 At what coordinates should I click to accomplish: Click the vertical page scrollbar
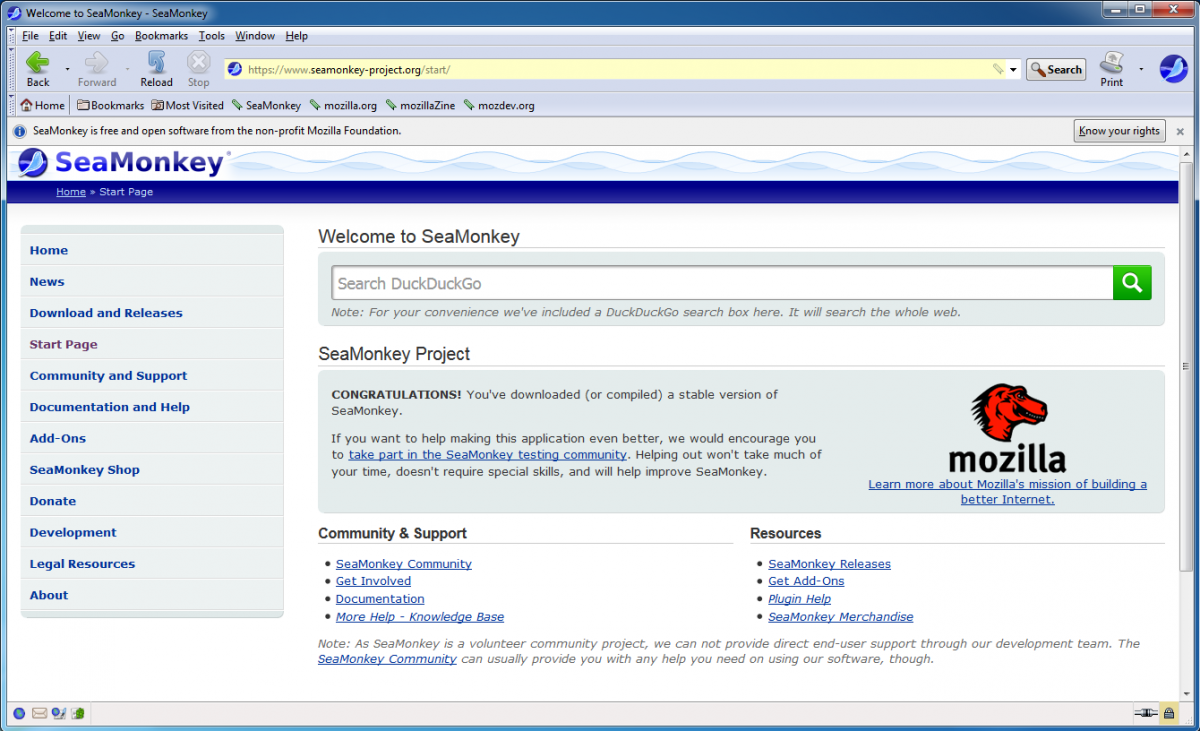[1186, 400]
